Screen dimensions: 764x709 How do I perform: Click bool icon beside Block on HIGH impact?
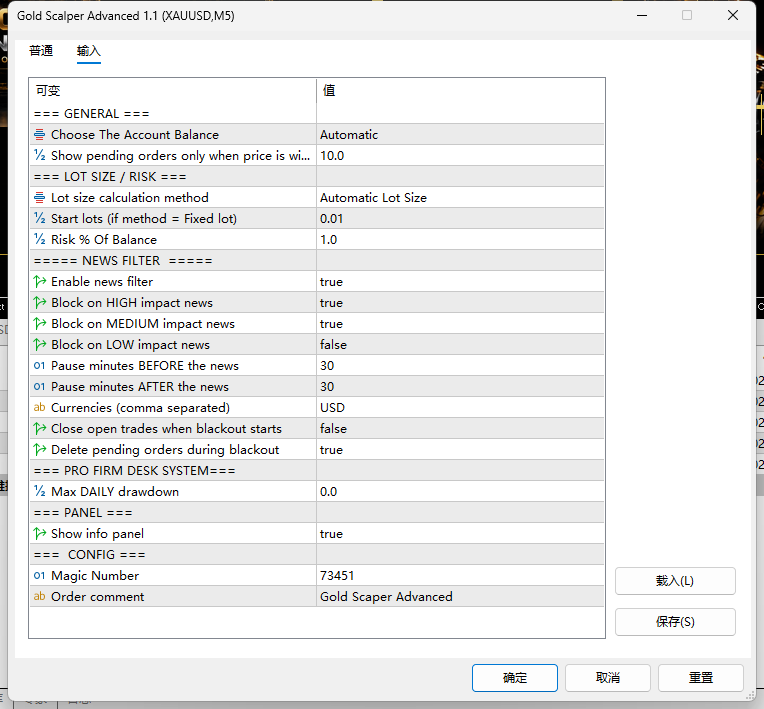click(x=39, y=303)
